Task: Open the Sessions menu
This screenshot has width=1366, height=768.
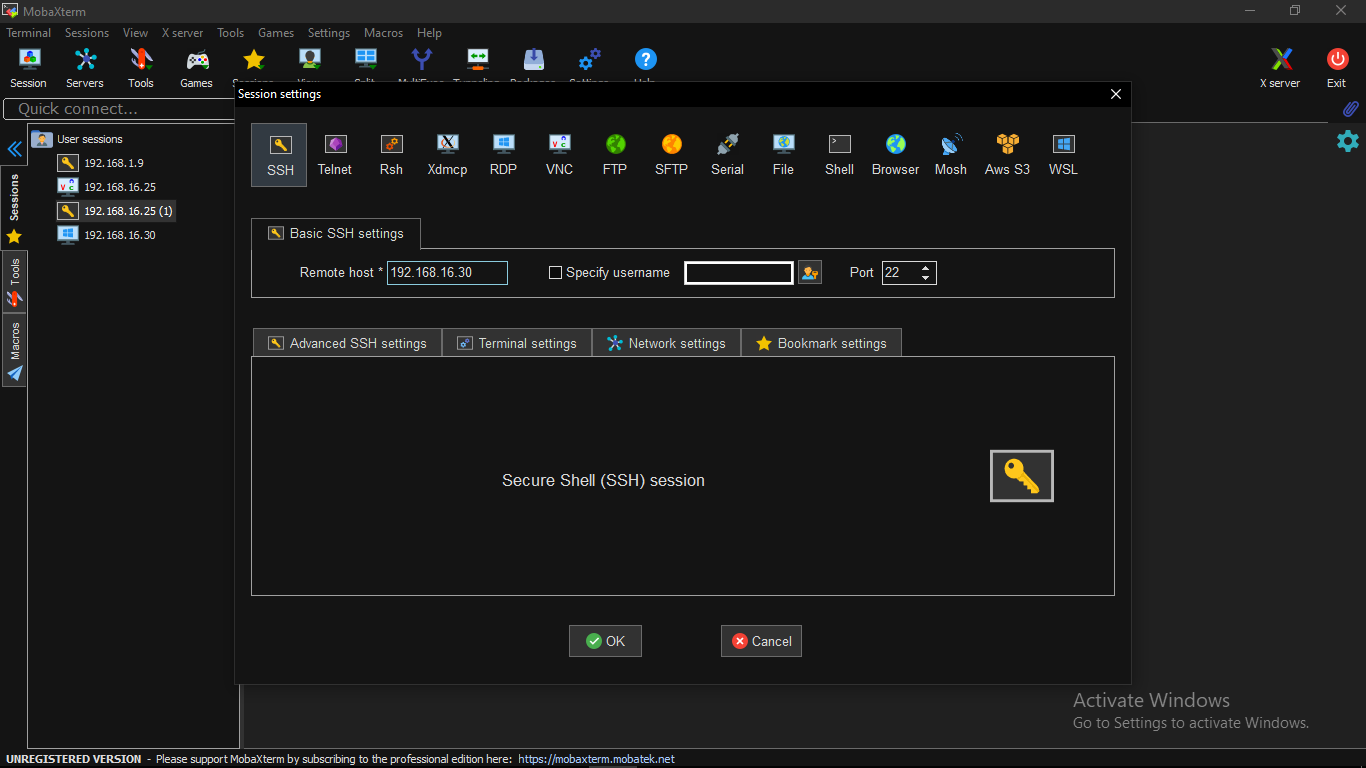Action: point(87,33)
